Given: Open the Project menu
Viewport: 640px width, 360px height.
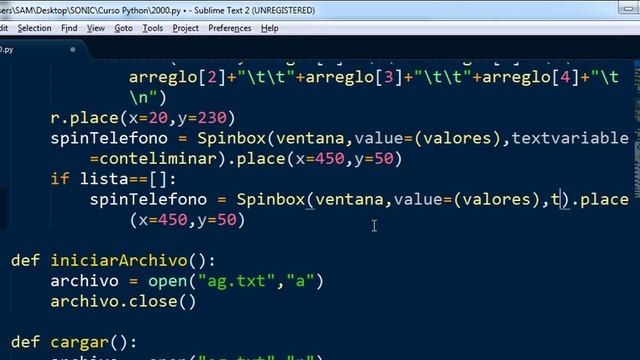Looking at the screenshot, I should tap(185, 28).
